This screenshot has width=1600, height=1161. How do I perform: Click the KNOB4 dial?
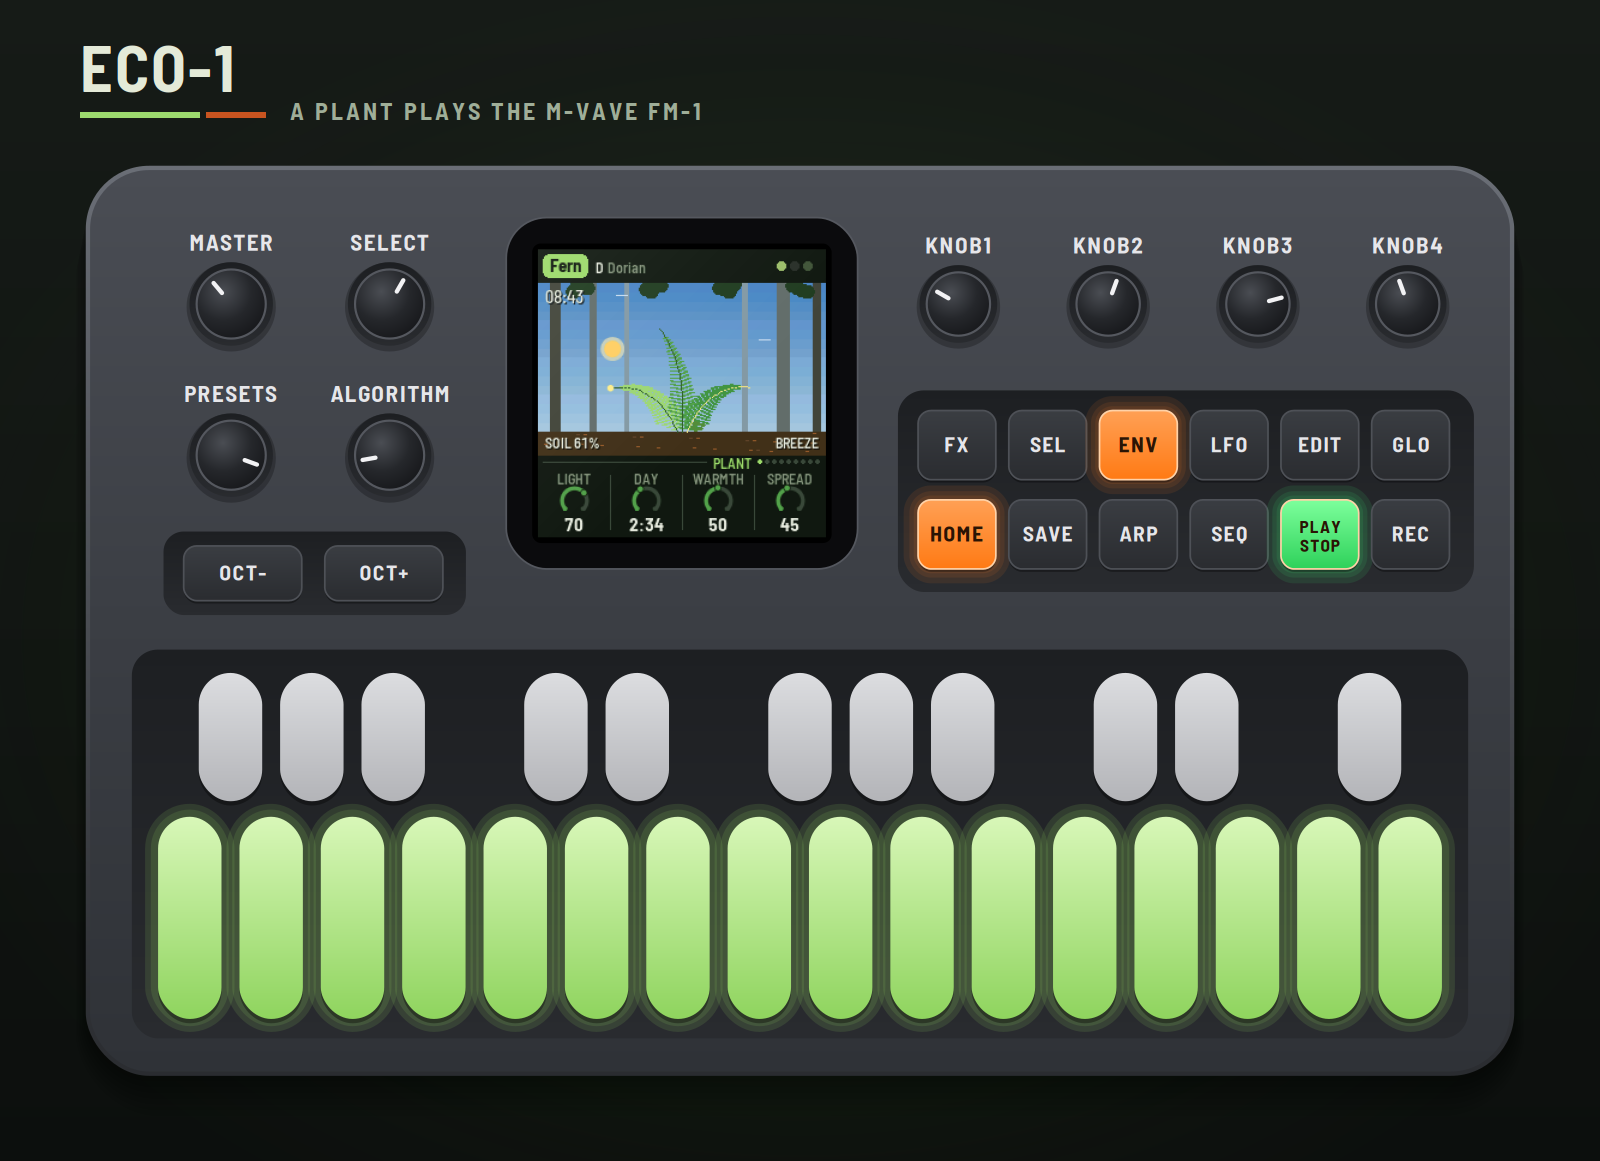(x=1407, y=305)
